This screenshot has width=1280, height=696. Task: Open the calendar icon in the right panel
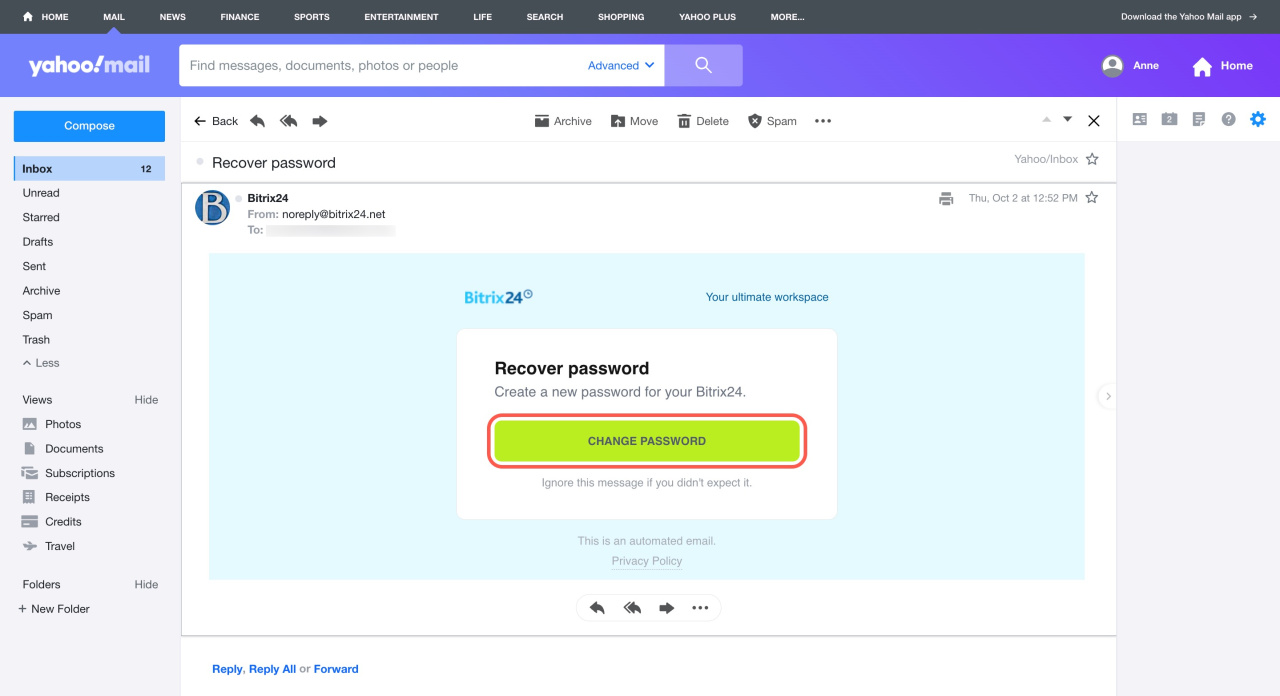[1169, 119]
